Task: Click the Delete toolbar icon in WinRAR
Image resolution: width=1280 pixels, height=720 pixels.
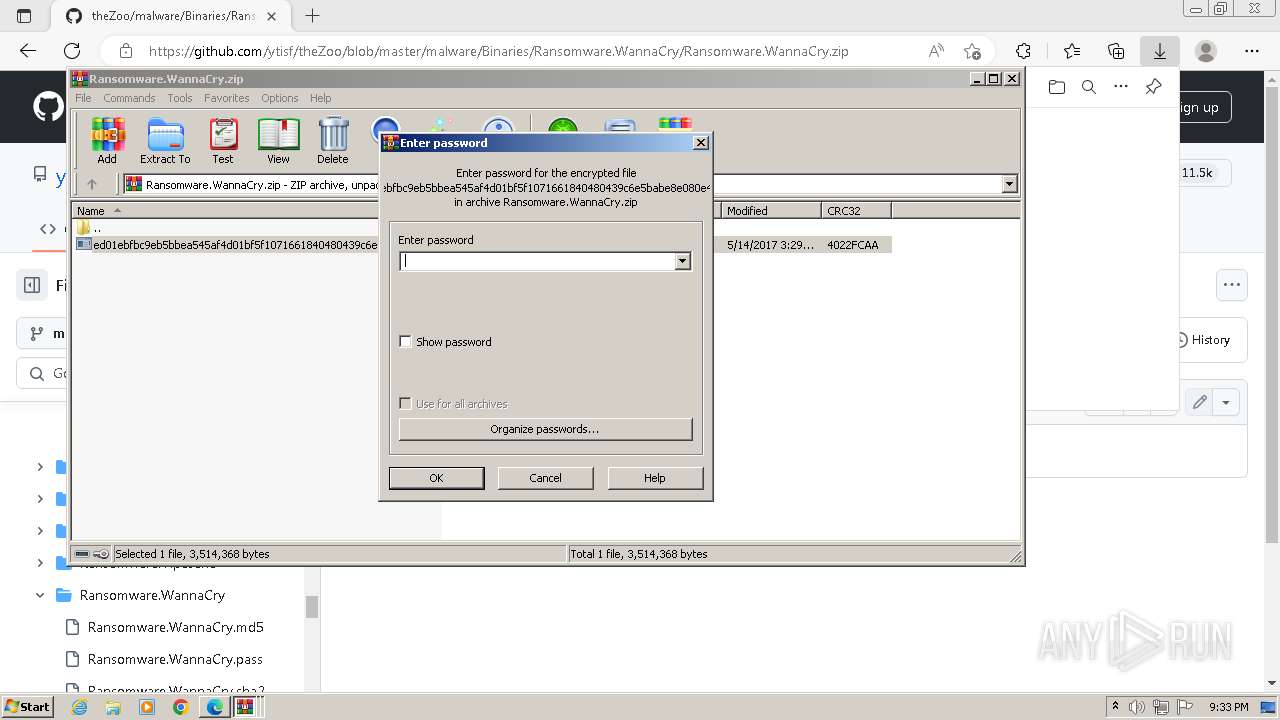Action: [x=333, y=140]
